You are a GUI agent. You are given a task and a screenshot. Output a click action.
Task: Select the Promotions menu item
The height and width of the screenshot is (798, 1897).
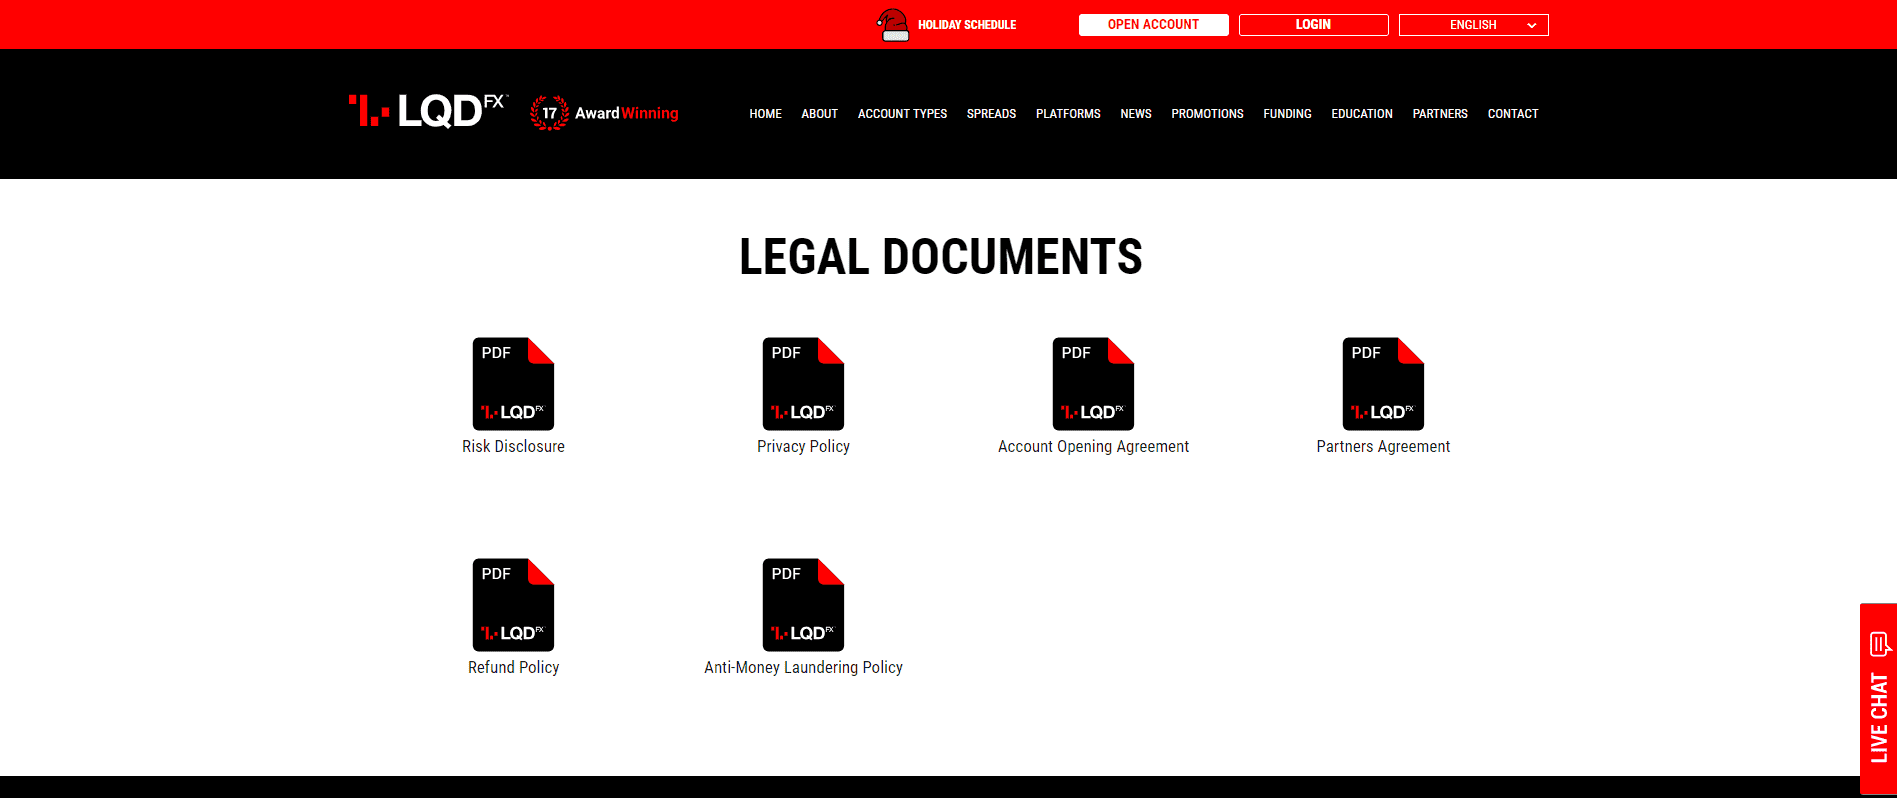coord(1207,114)
